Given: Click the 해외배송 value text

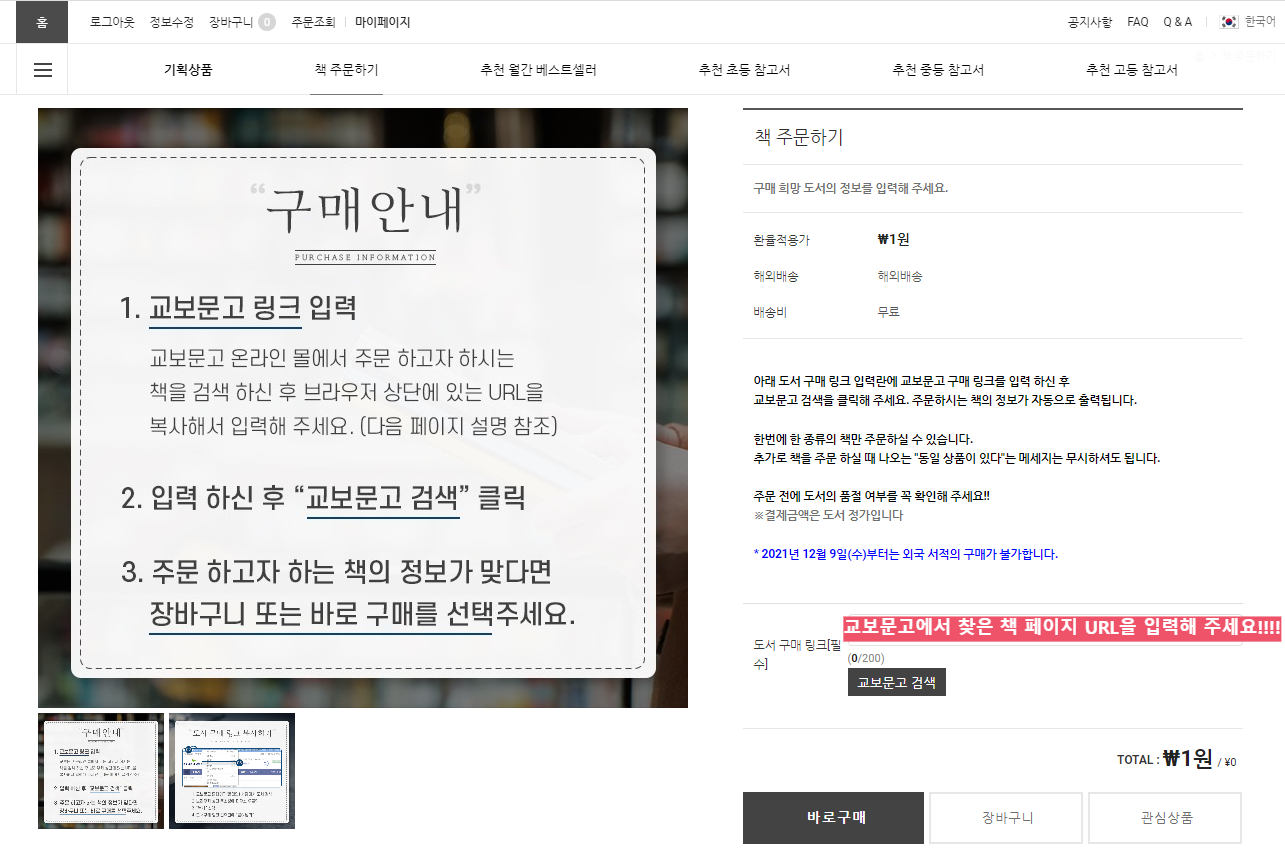Looking at the screenshot, I should click(900, 276).
